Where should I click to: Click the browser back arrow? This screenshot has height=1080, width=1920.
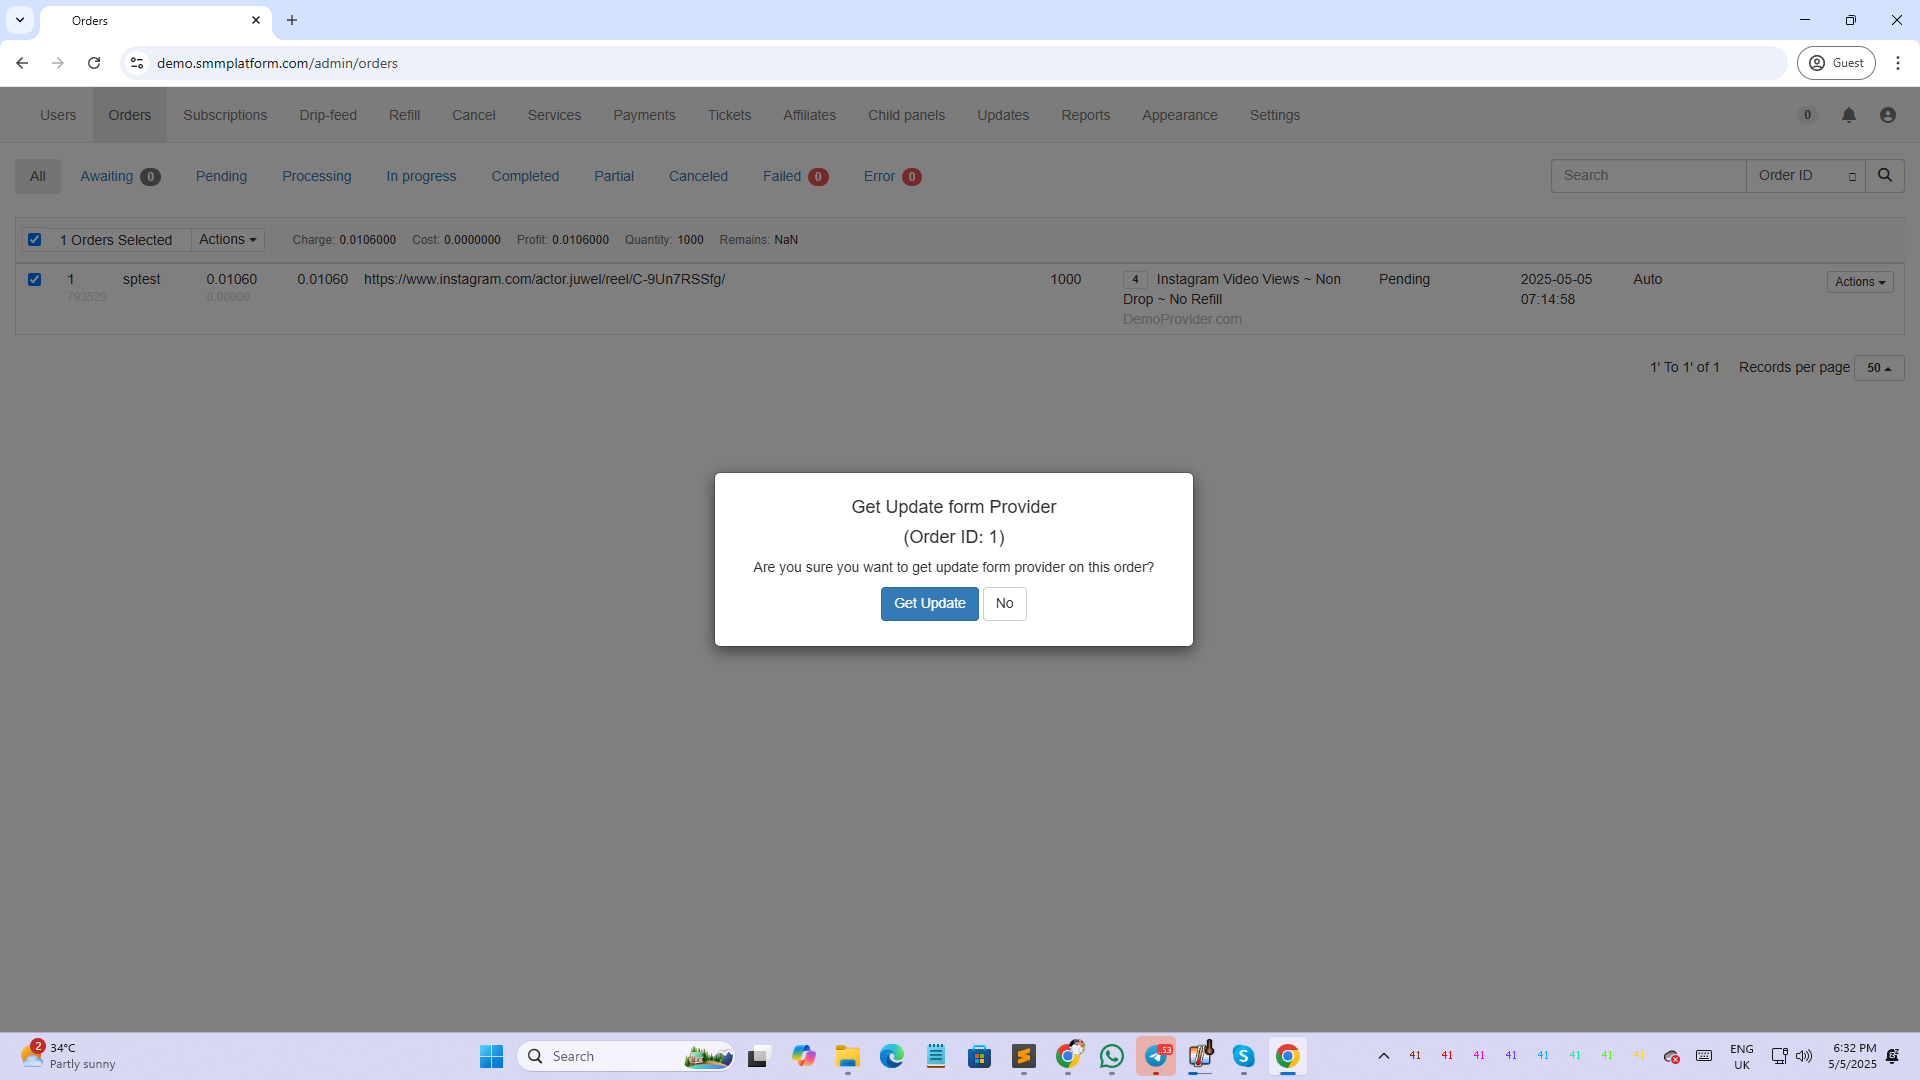[x=22, y=63]
